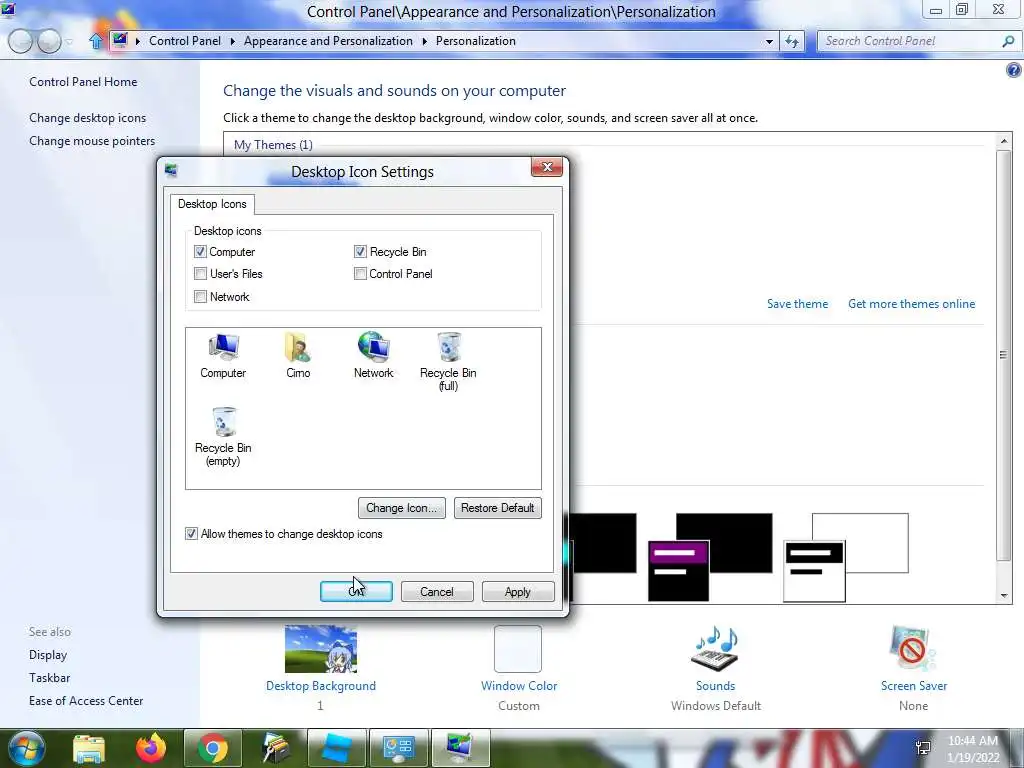Click the Help question mark icon
Image resolution: width=1024 pixels, height=768 pixels.
click(x=1014, y=71)
